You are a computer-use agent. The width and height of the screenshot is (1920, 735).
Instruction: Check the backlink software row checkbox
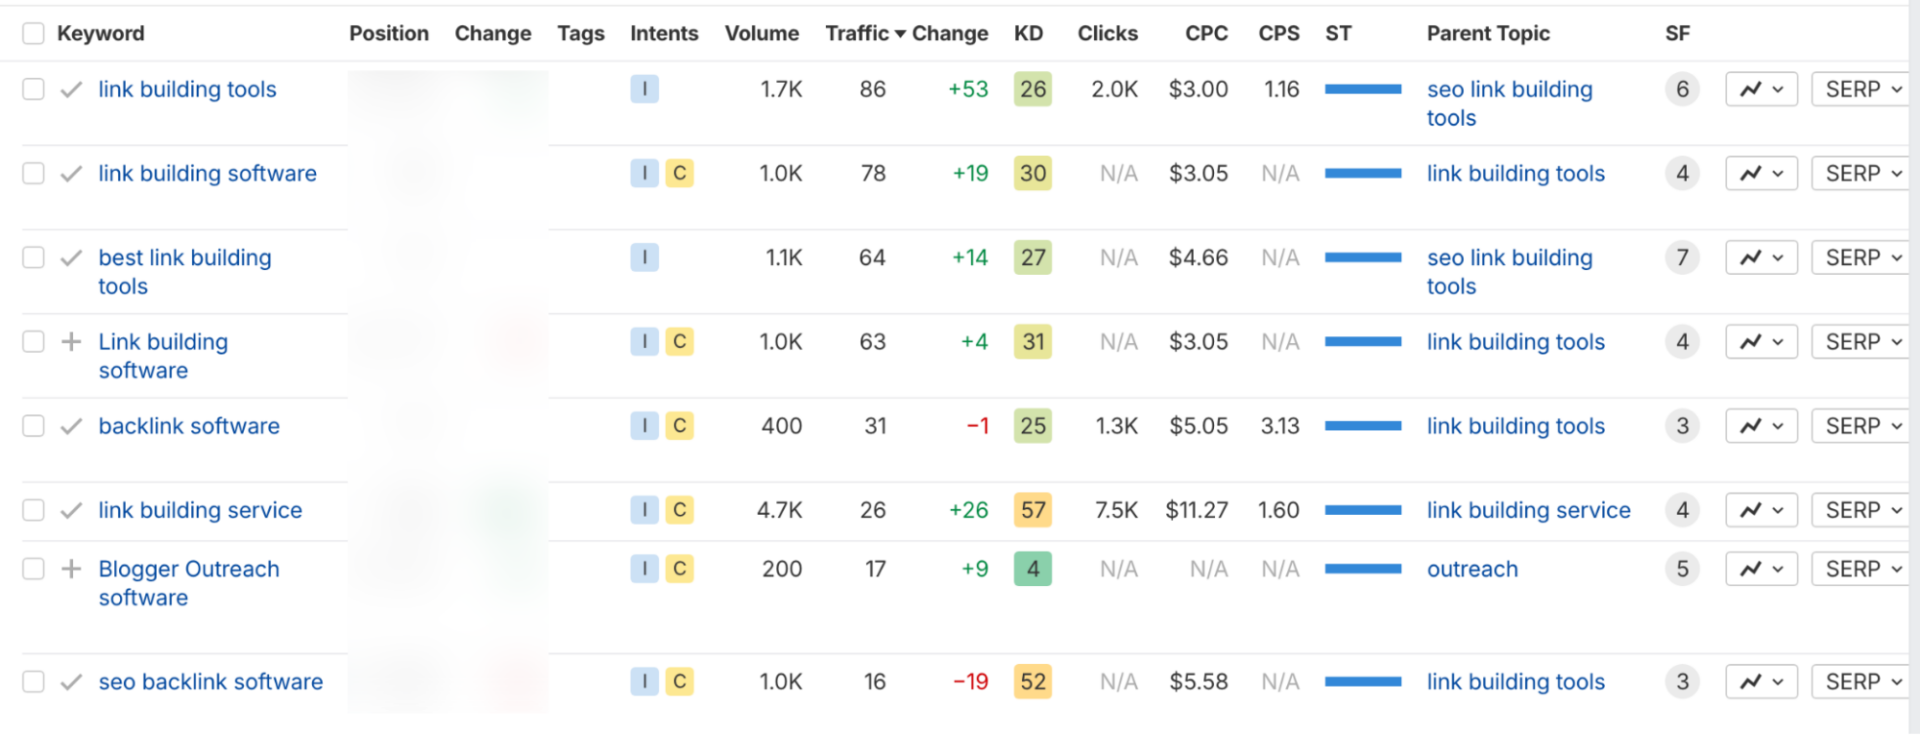pyautogui.click(x=32, y=425)
